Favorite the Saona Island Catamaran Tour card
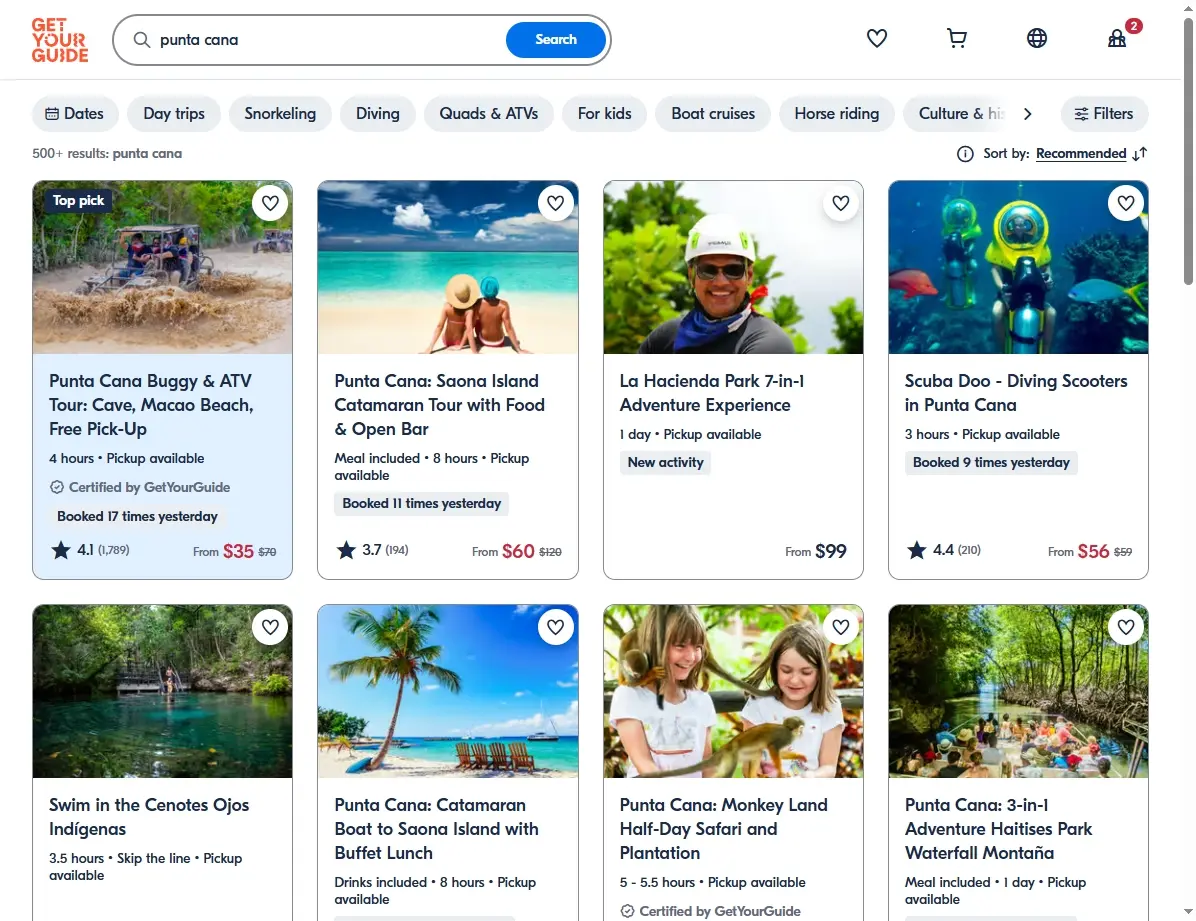This screenshot has width=1196, height=921. click(555, 203)
